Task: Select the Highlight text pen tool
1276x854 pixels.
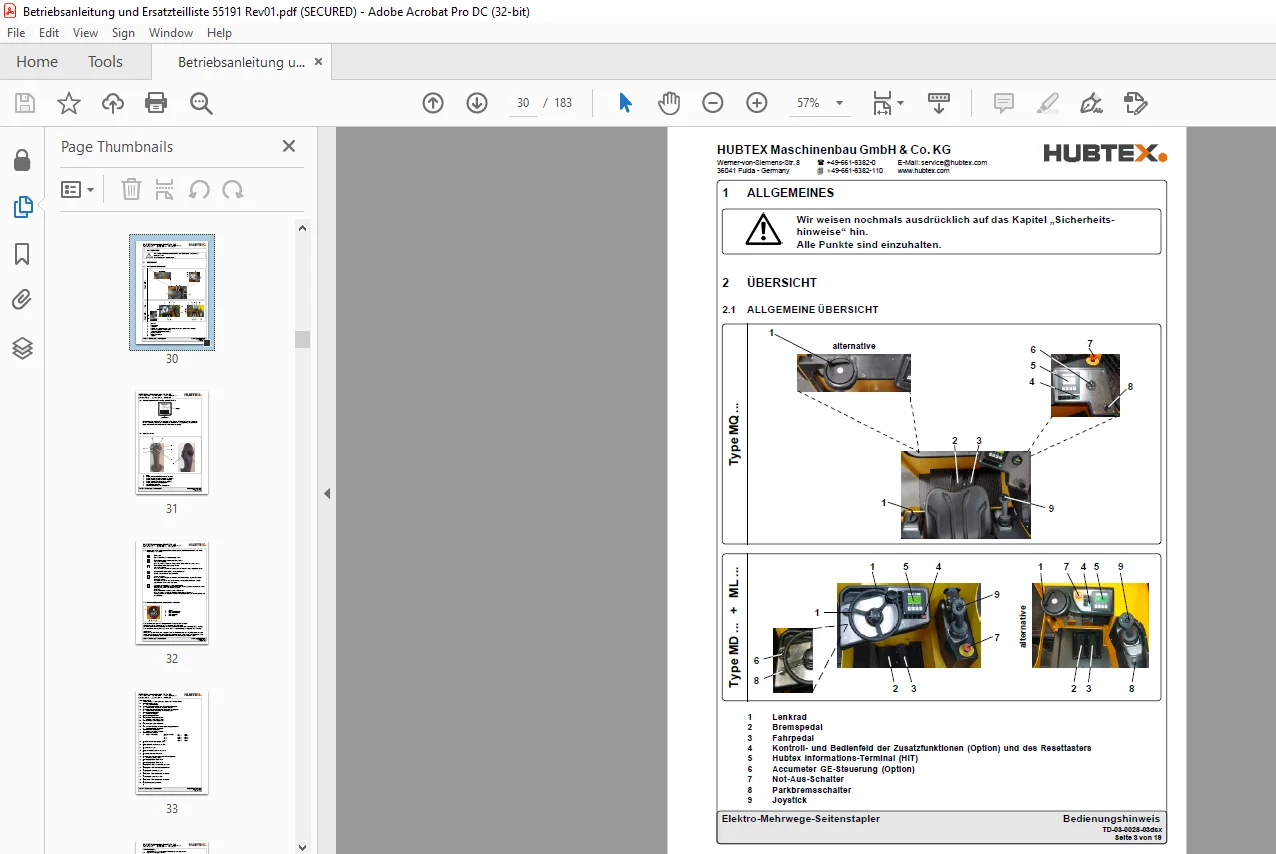Action: (1047, 103)
